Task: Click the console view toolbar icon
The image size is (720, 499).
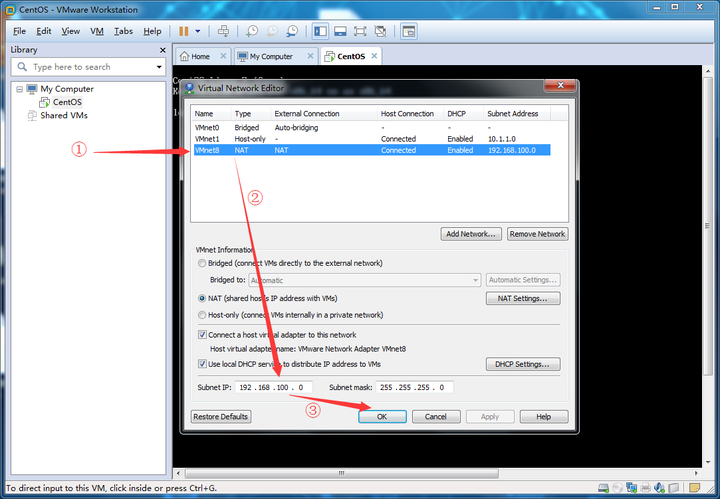Action: point(409,31)
